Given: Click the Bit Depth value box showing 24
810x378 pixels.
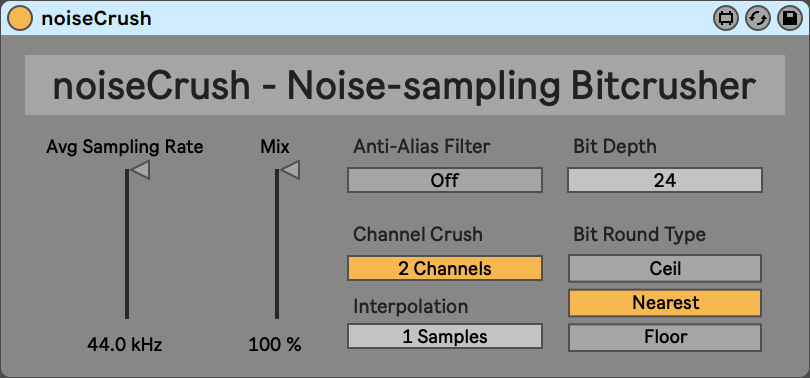Looking at the screenshot, I should click(665, 180).
